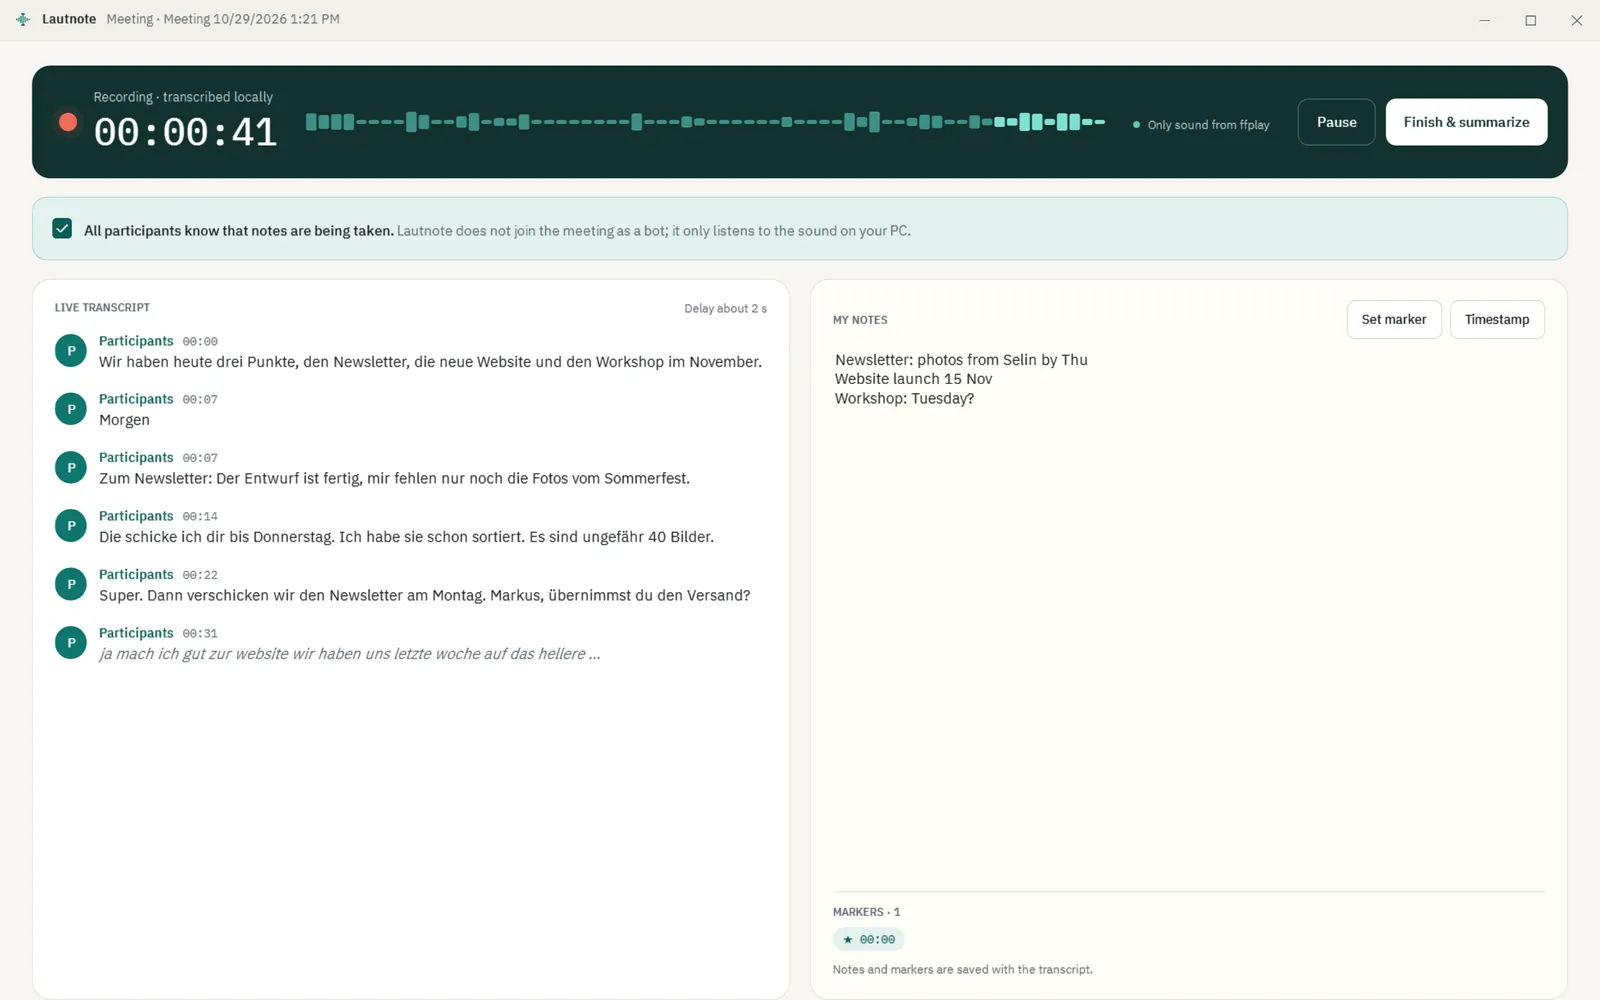Minimize the Lautnote window

[x=1484, y=20]
